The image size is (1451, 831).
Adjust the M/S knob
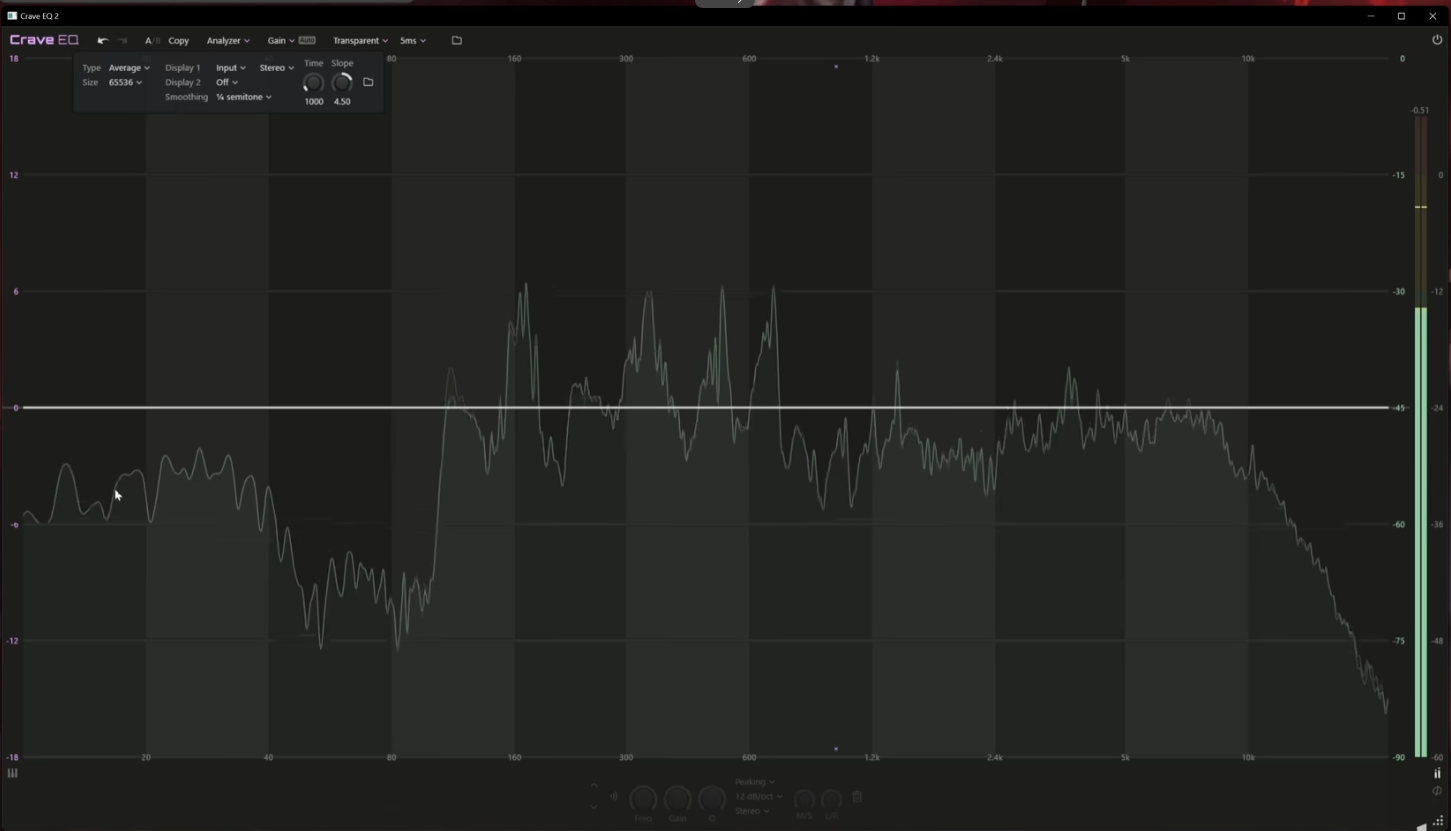804,799
